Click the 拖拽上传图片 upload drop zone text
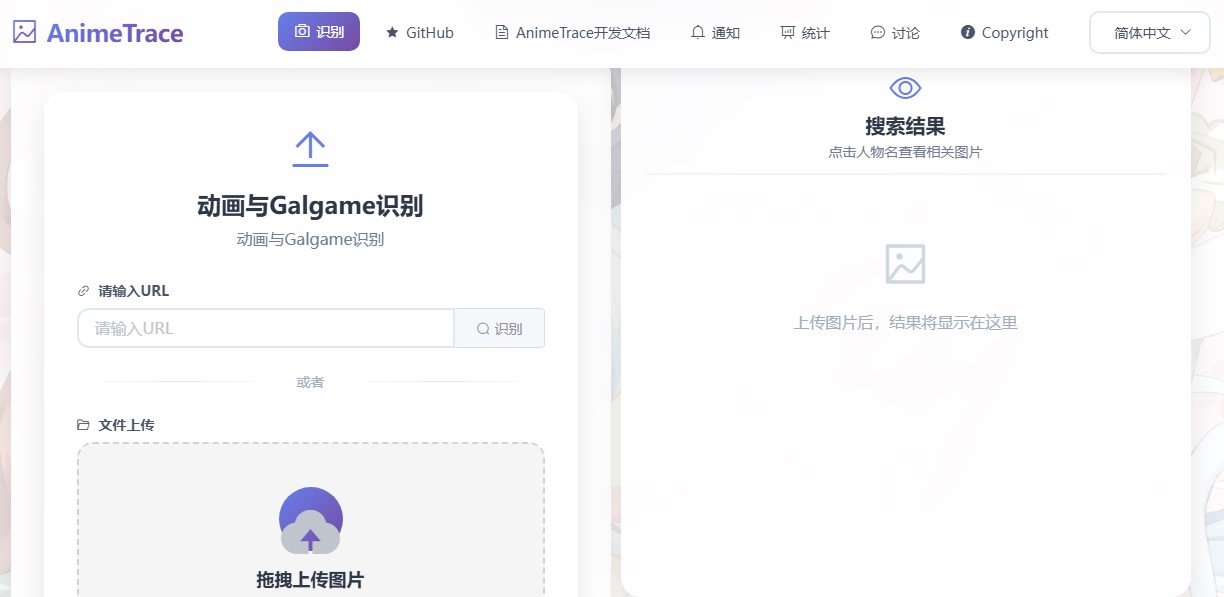This screenshot has height=597, width=1224. [310, 580]
